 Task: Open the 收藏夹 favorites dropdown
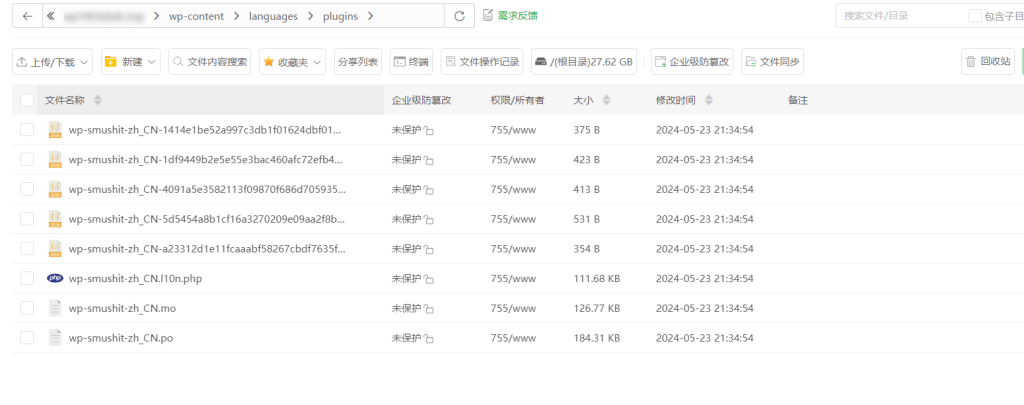tap(292, 62)
